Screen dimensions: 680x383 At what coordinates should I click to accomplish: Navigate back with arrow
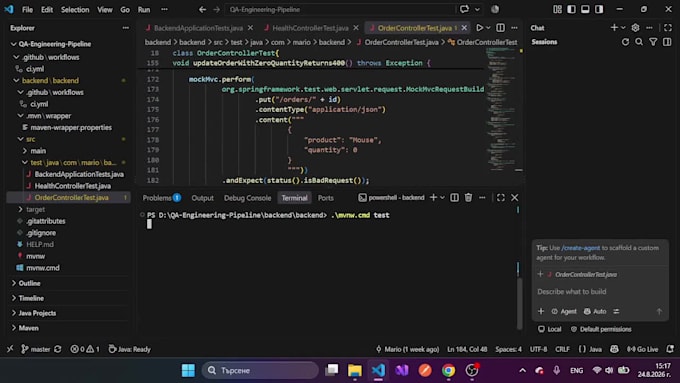[203, 9]
